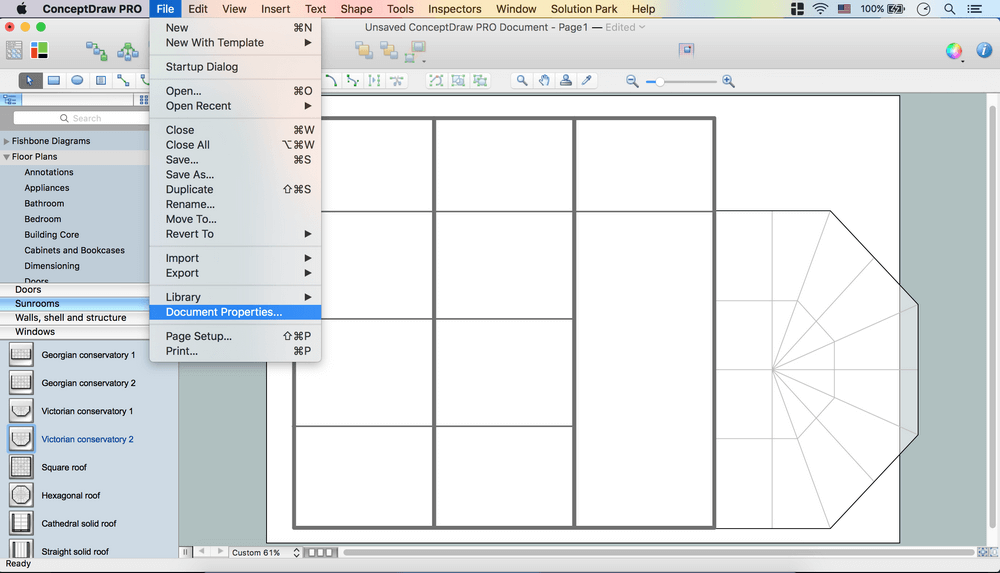Viewport: 1000px width, 573px height.
Task: Select the eyedropper tool in toolbar
Action: click(x=588, y=81)
